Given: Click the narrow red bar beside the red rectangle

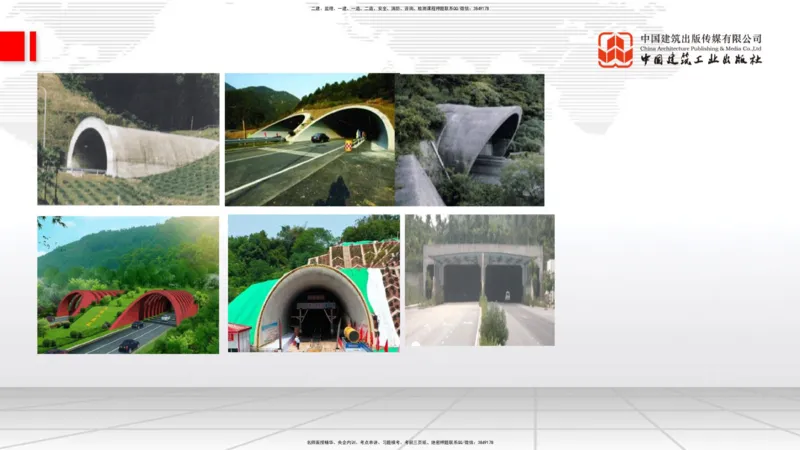Looking at the screenshot, I should (32, 46).
